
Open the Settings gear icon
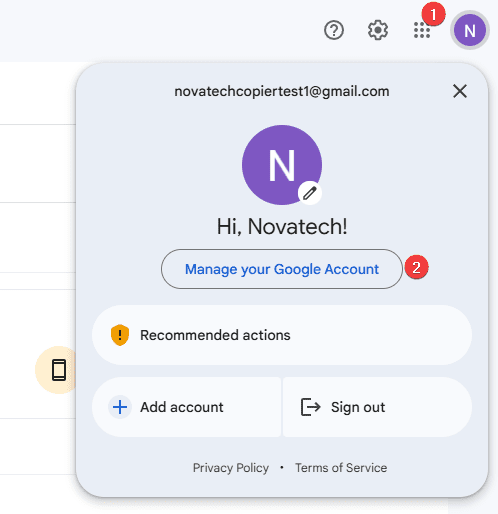coord(378,30)
